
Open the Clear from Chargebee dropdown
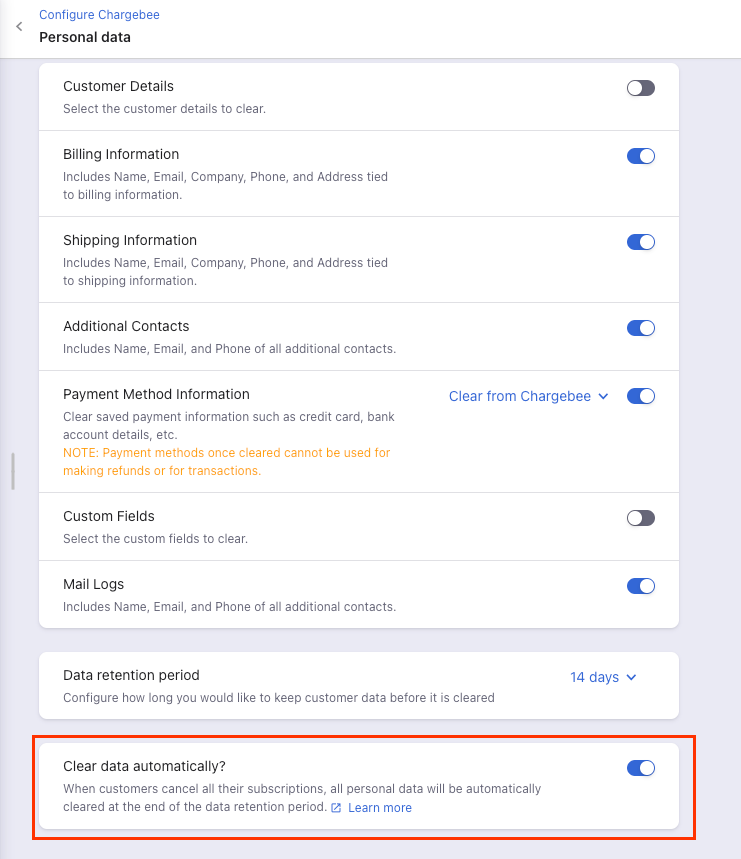tap(520, 396)
